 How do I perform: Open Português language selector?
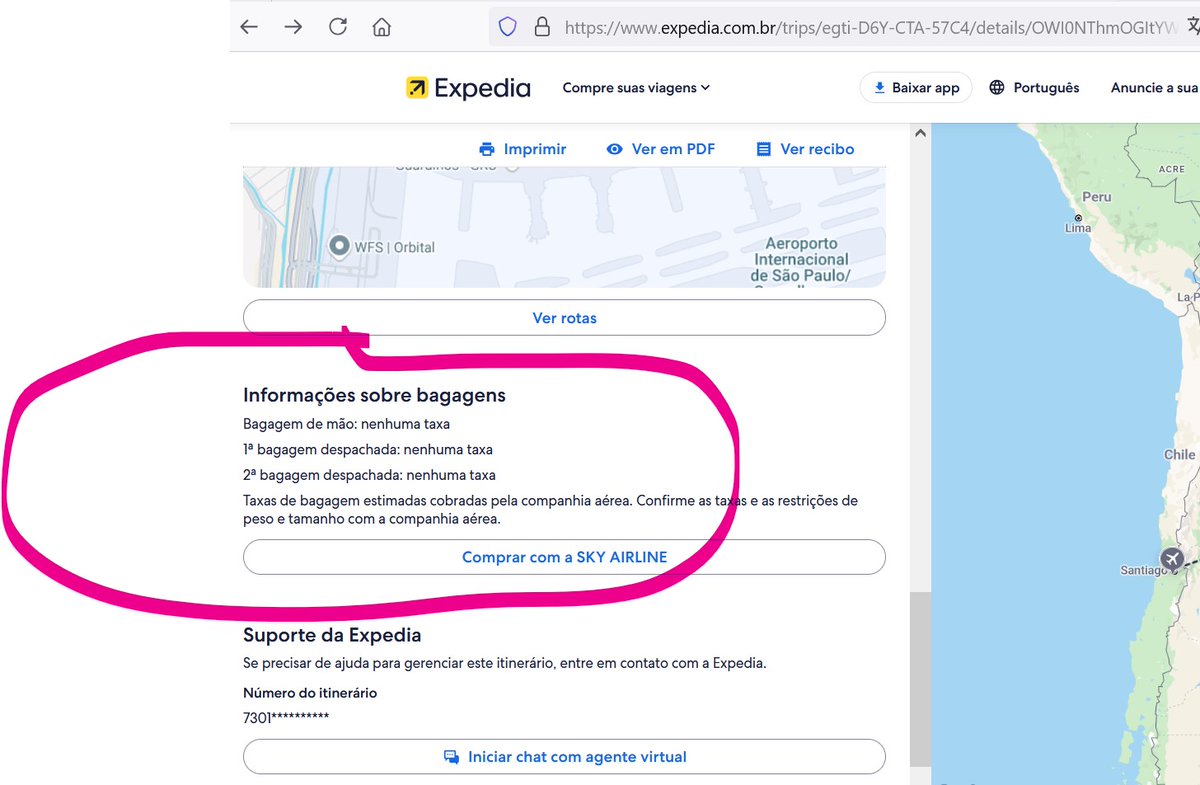[1034, 88]
